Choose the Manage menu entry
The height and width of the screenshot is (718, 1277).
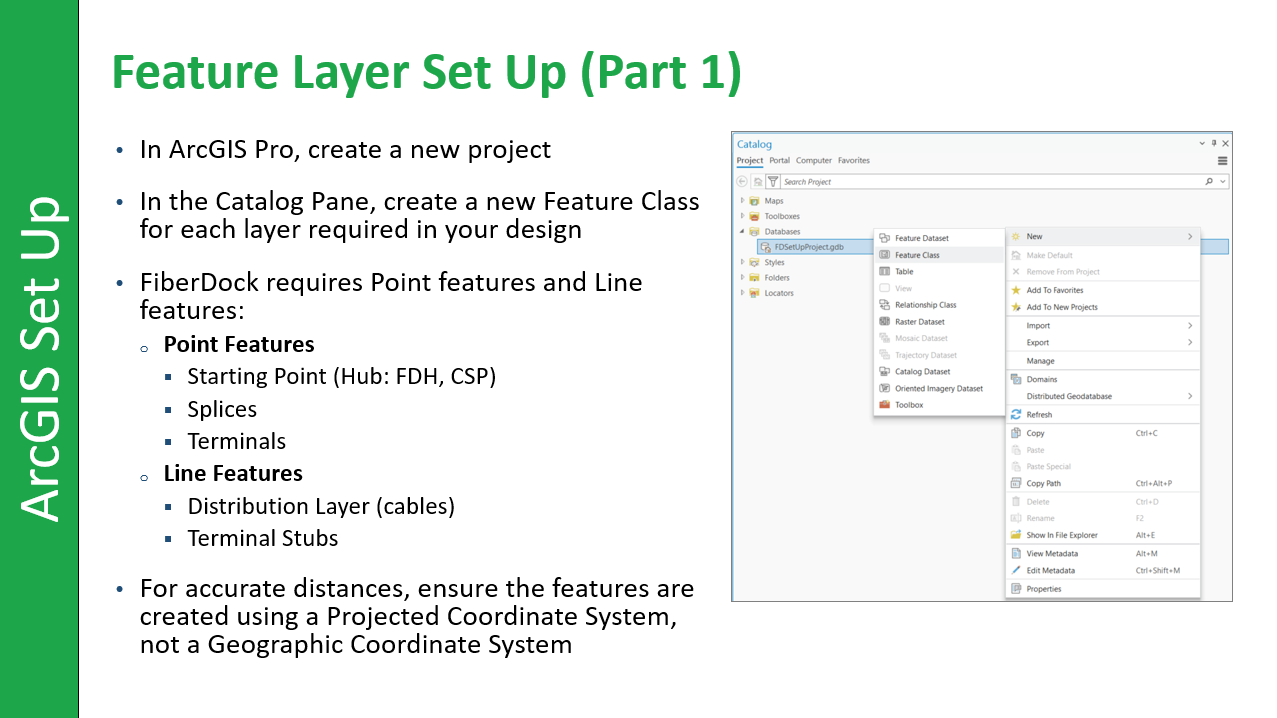1103,361
